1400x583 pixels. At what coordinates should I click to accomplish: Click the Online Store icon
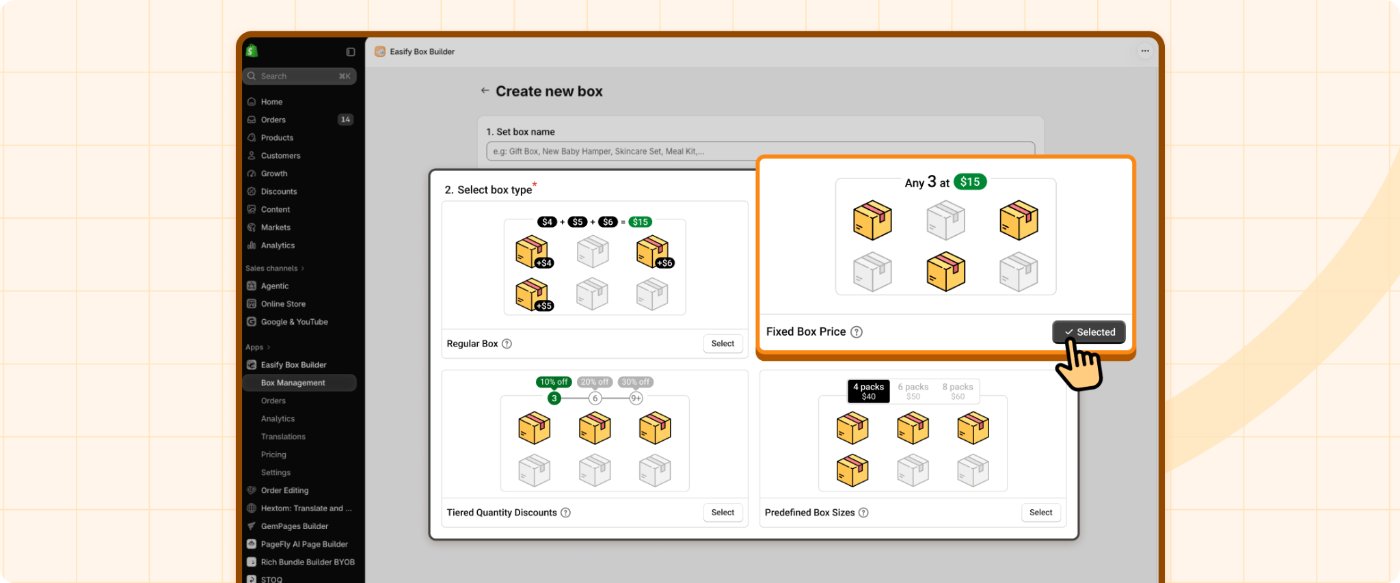(252, 304)
